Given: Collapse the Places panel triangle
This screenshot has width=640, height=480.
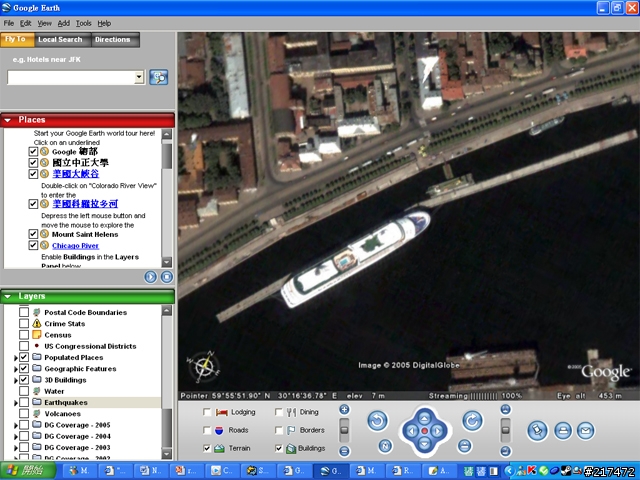Looking at the screenshot, I should [x=7, y=120].
